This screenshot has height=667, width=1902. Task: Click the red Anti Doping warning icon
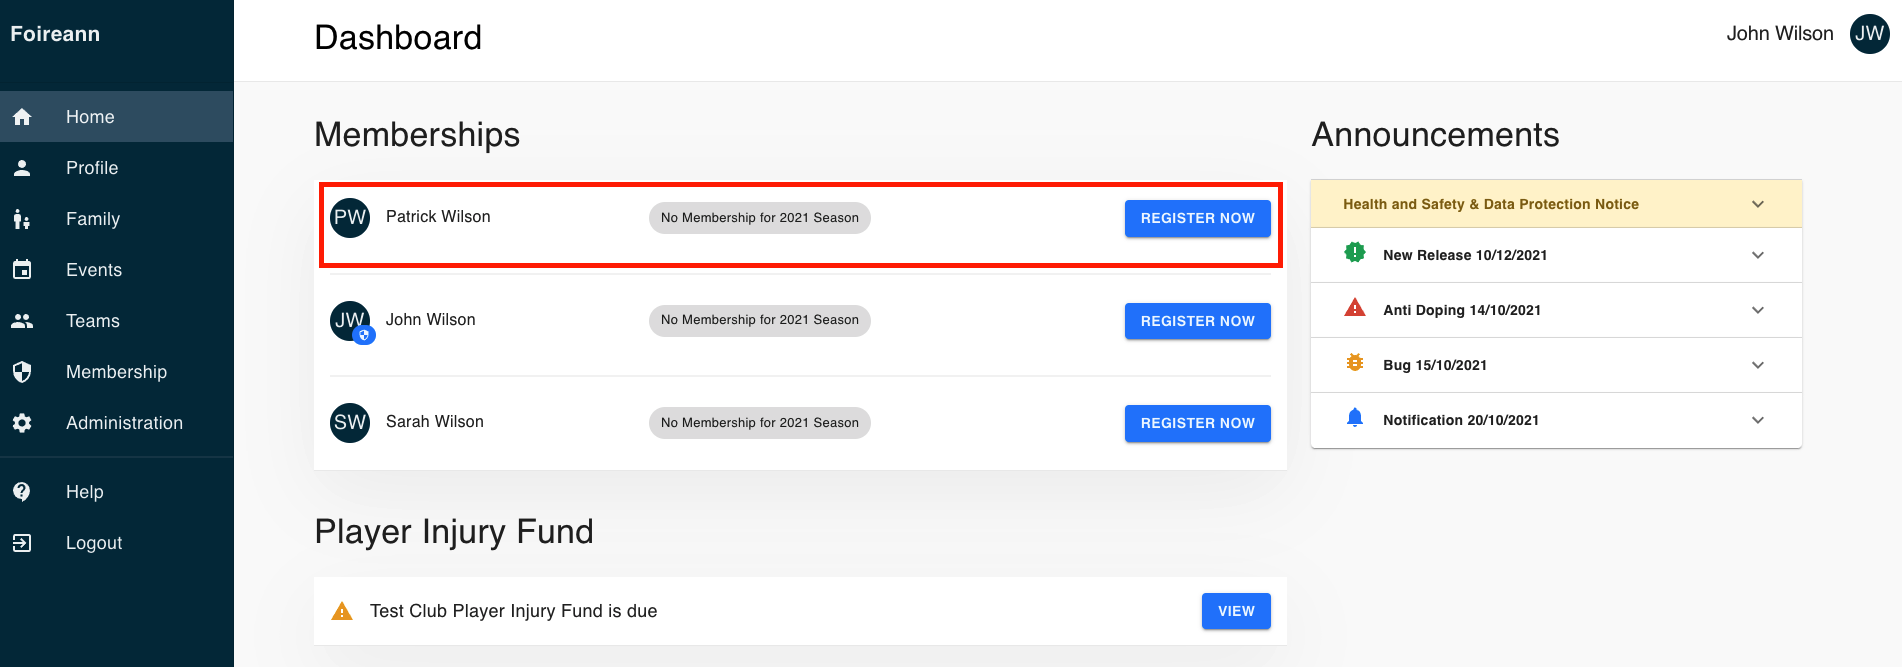point(1355,308)
